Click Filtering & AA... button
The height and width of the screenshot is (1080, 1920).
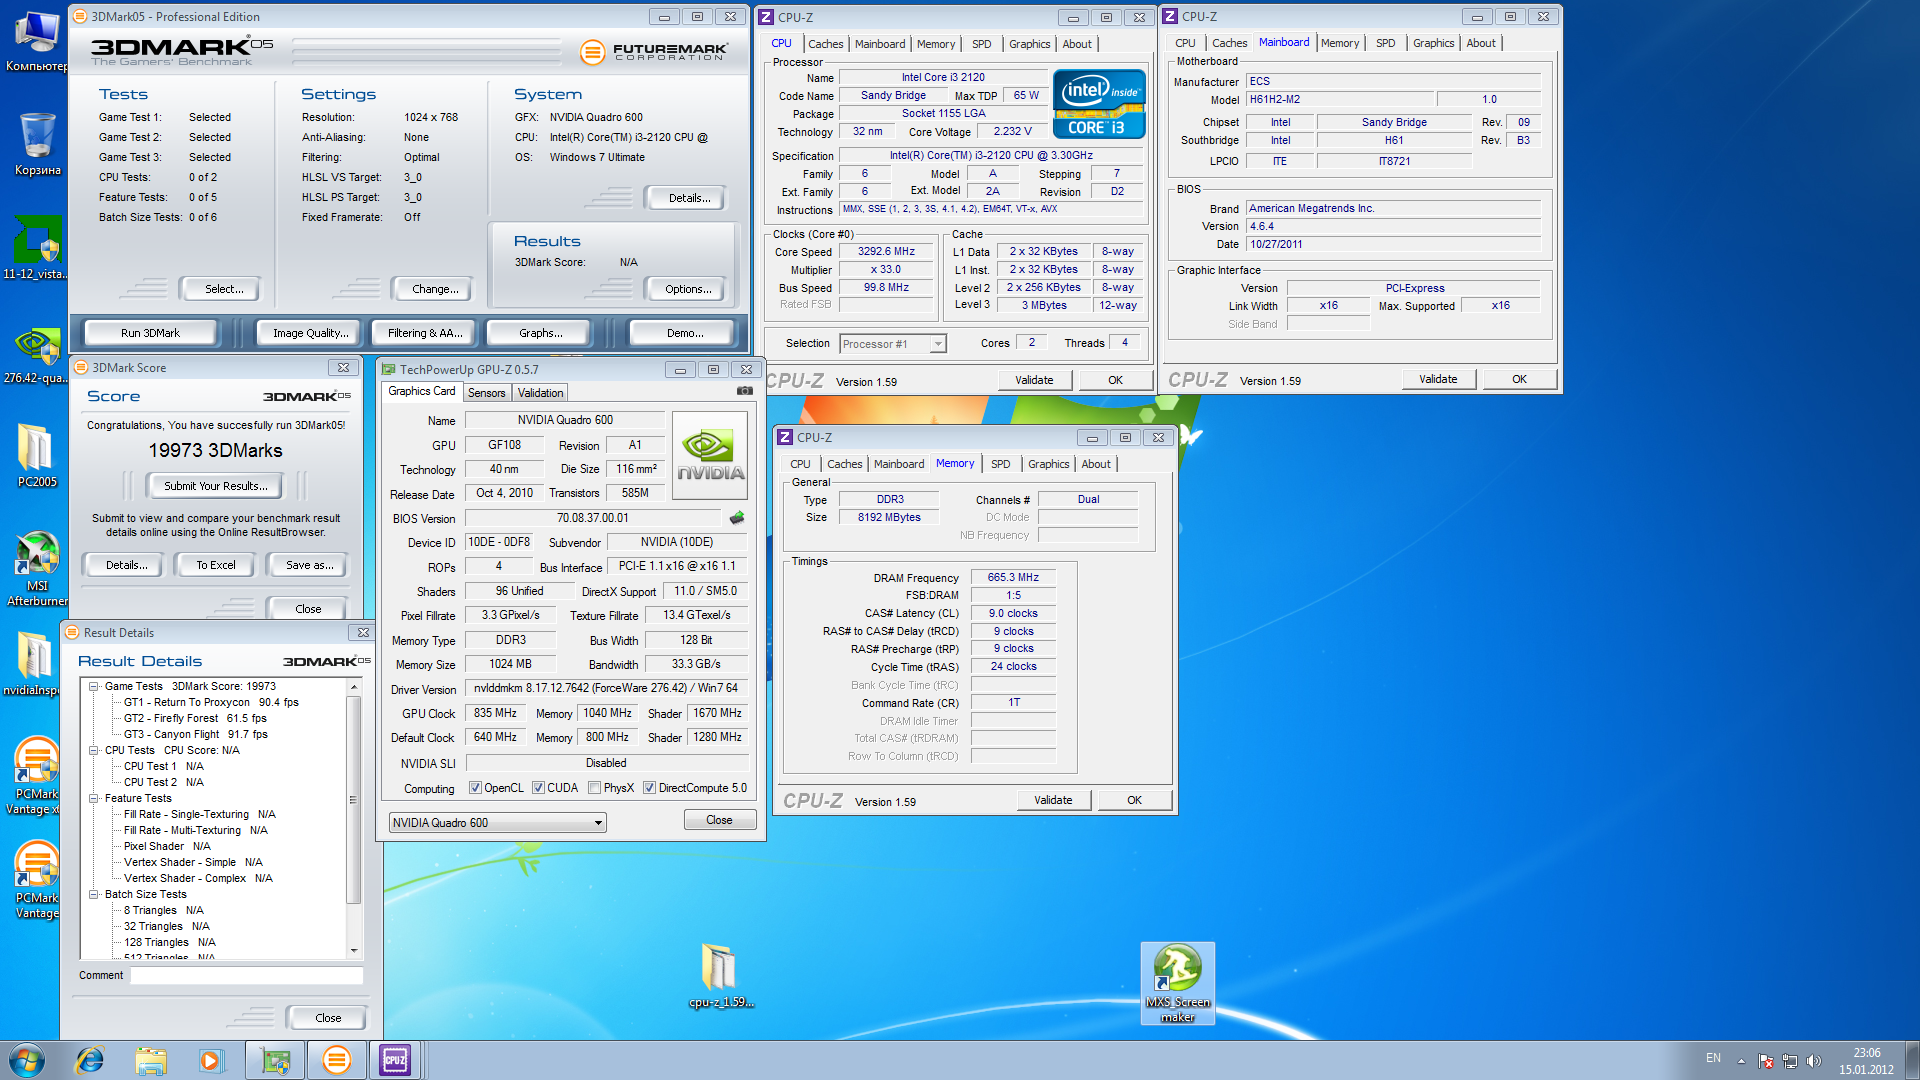click(x=425, y=333)
